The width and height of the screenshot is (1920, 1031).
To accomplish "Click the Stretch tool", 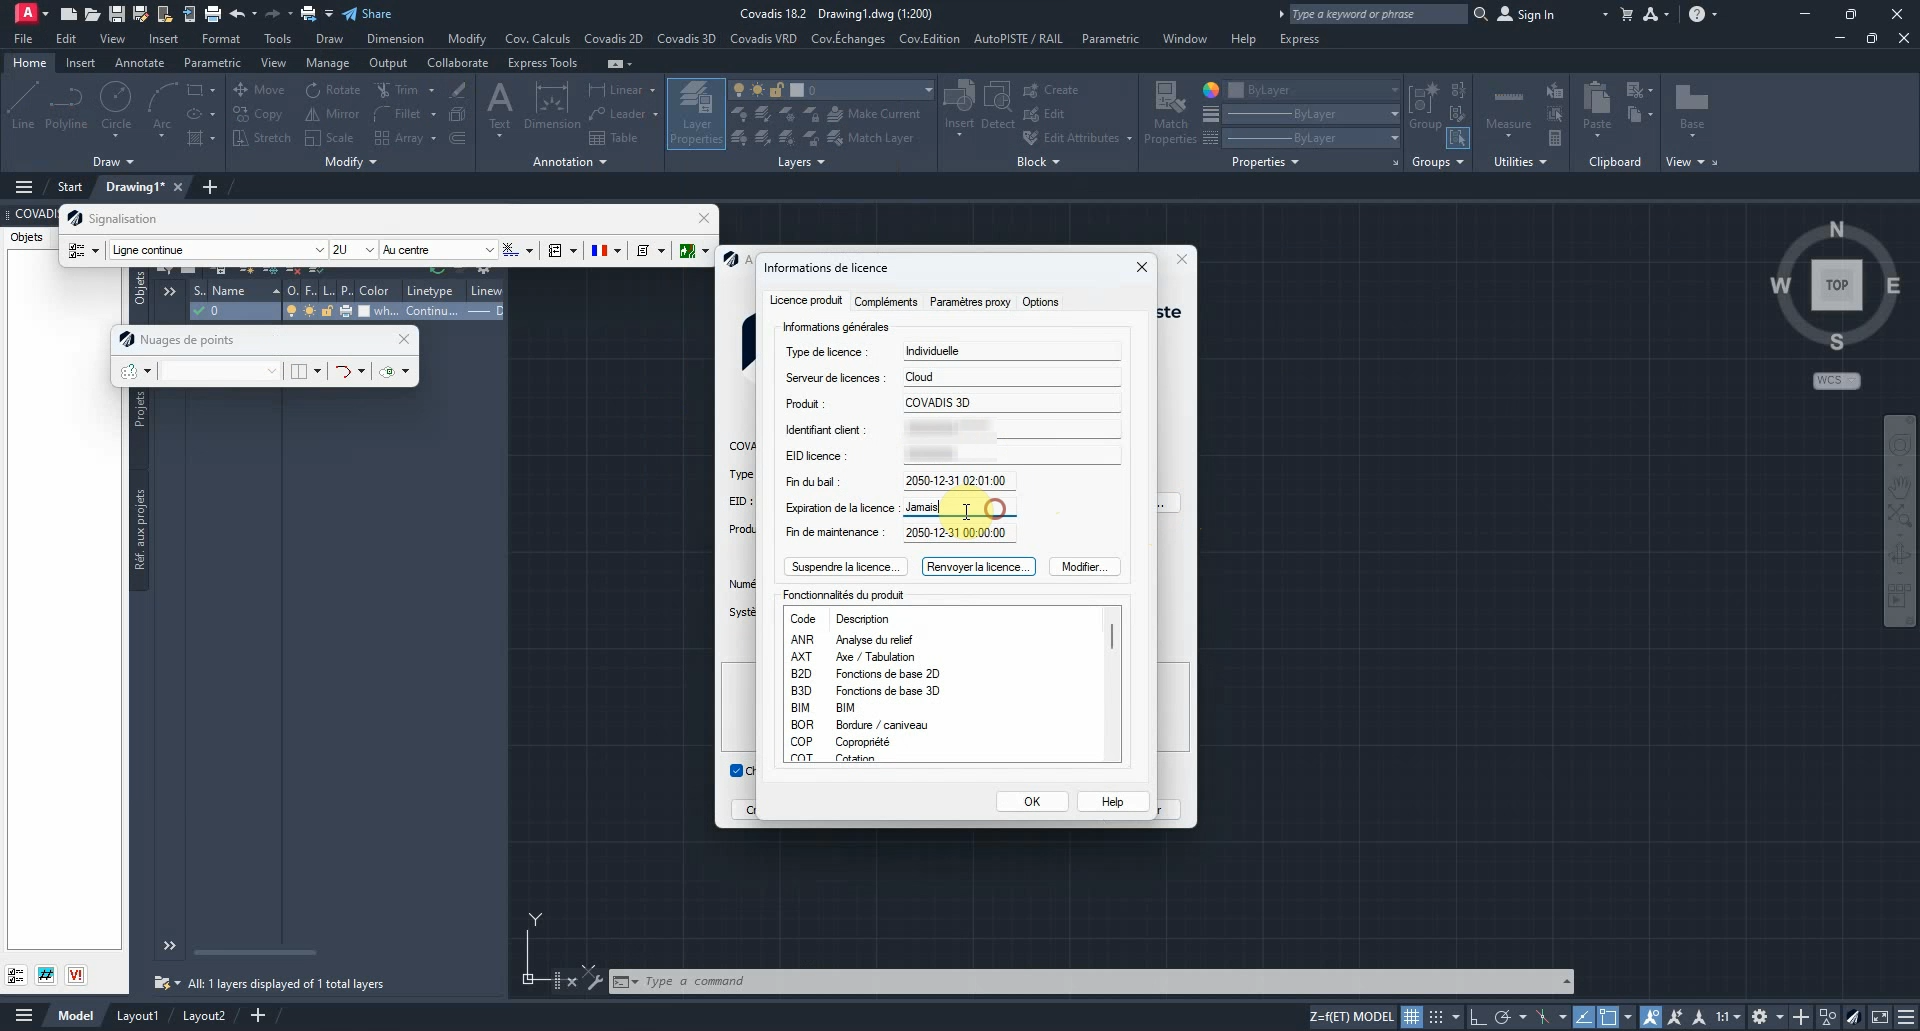I will [x=261, y=138].
